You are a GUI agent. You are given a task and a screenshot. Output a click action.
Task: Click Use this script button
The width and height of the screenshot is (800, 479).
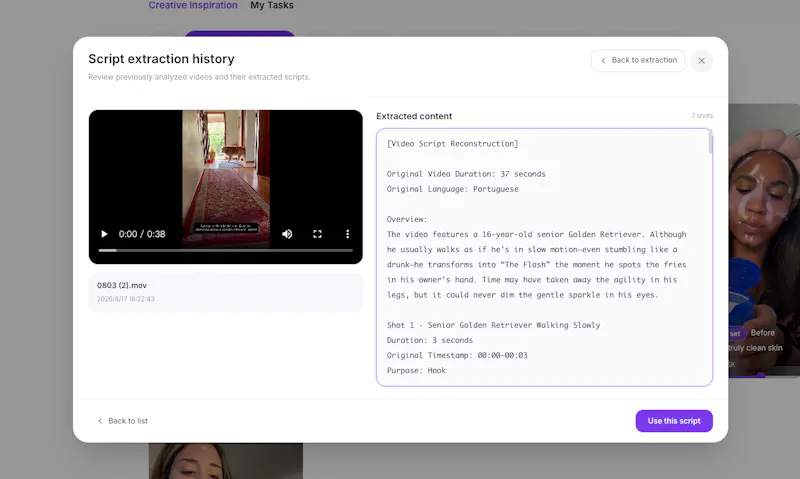pos(674,421)
